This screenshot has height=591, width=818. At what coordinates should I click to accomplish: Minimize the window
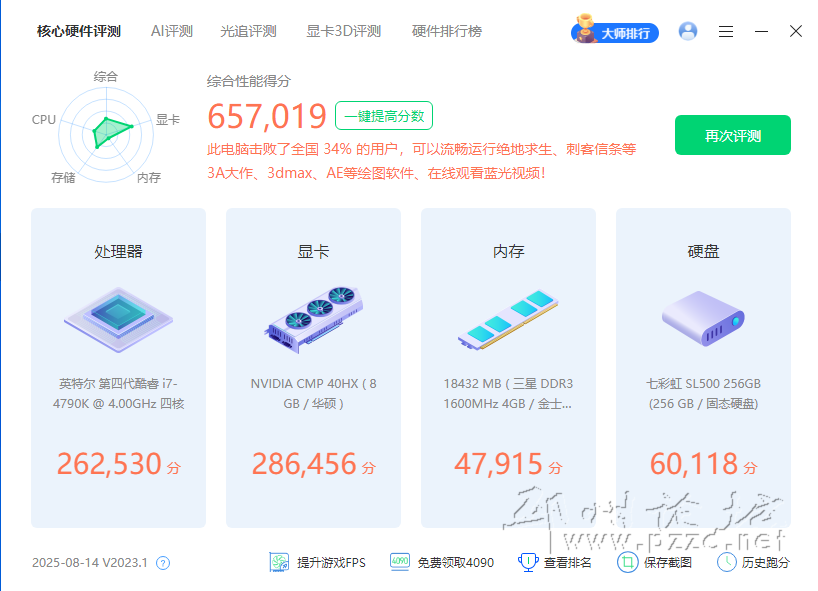click(x=761, y=32)
